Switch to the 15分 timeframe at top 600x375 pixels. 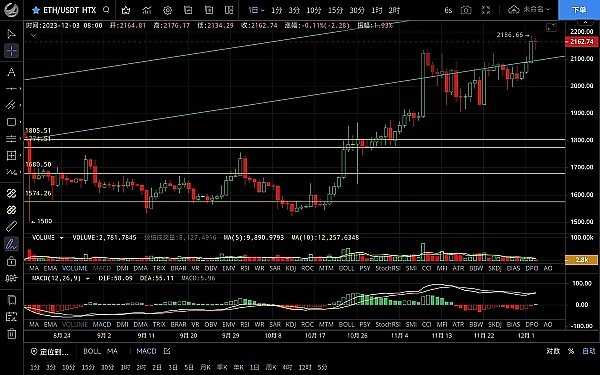pos(335,10)
